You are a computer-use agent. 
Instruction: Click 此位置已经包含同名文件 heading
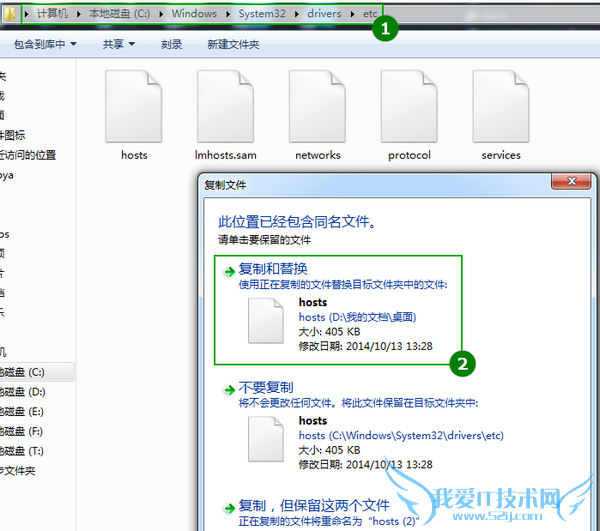297,221
